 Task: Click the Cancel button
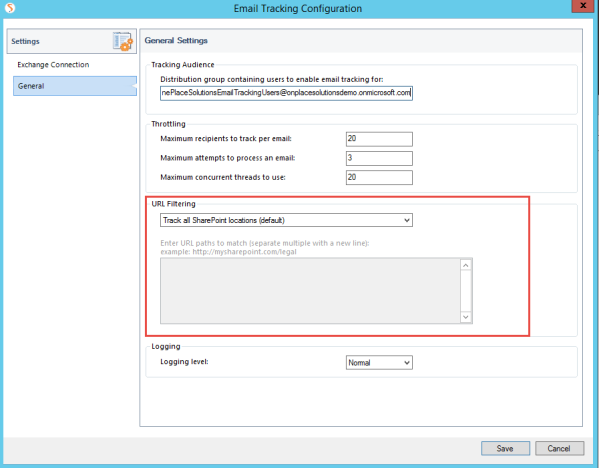(559, 449)
